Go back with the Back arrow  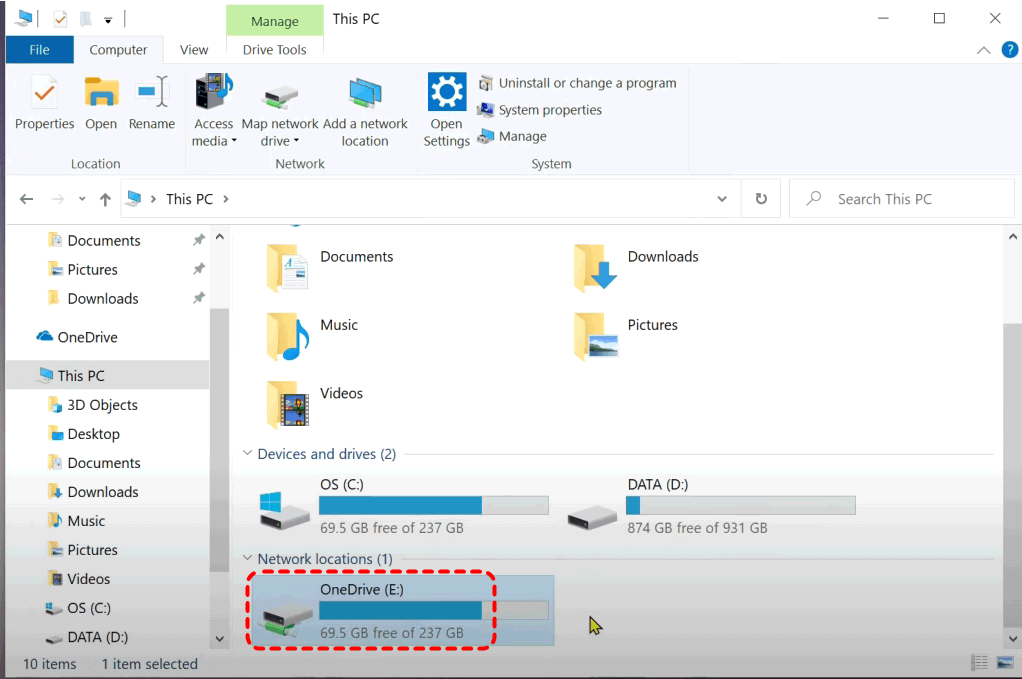(26, 199)
